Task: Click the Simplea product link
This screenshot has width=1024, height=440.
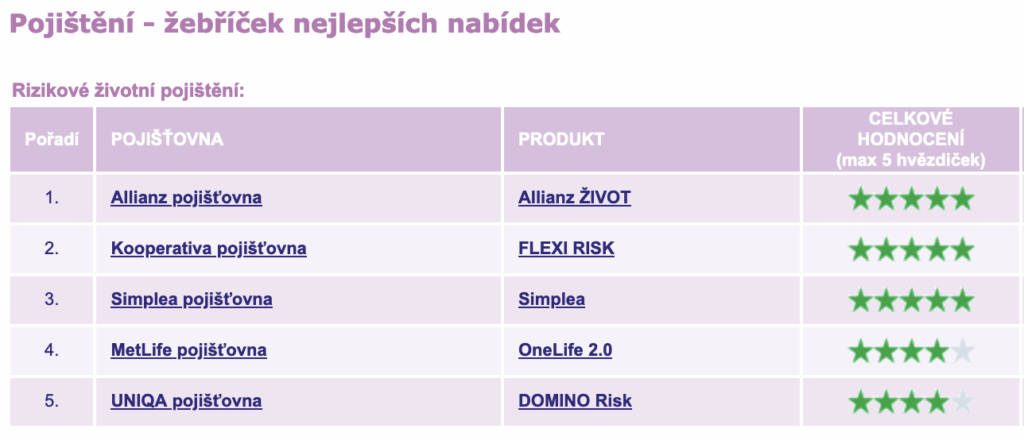Action: tap(551, 299)
